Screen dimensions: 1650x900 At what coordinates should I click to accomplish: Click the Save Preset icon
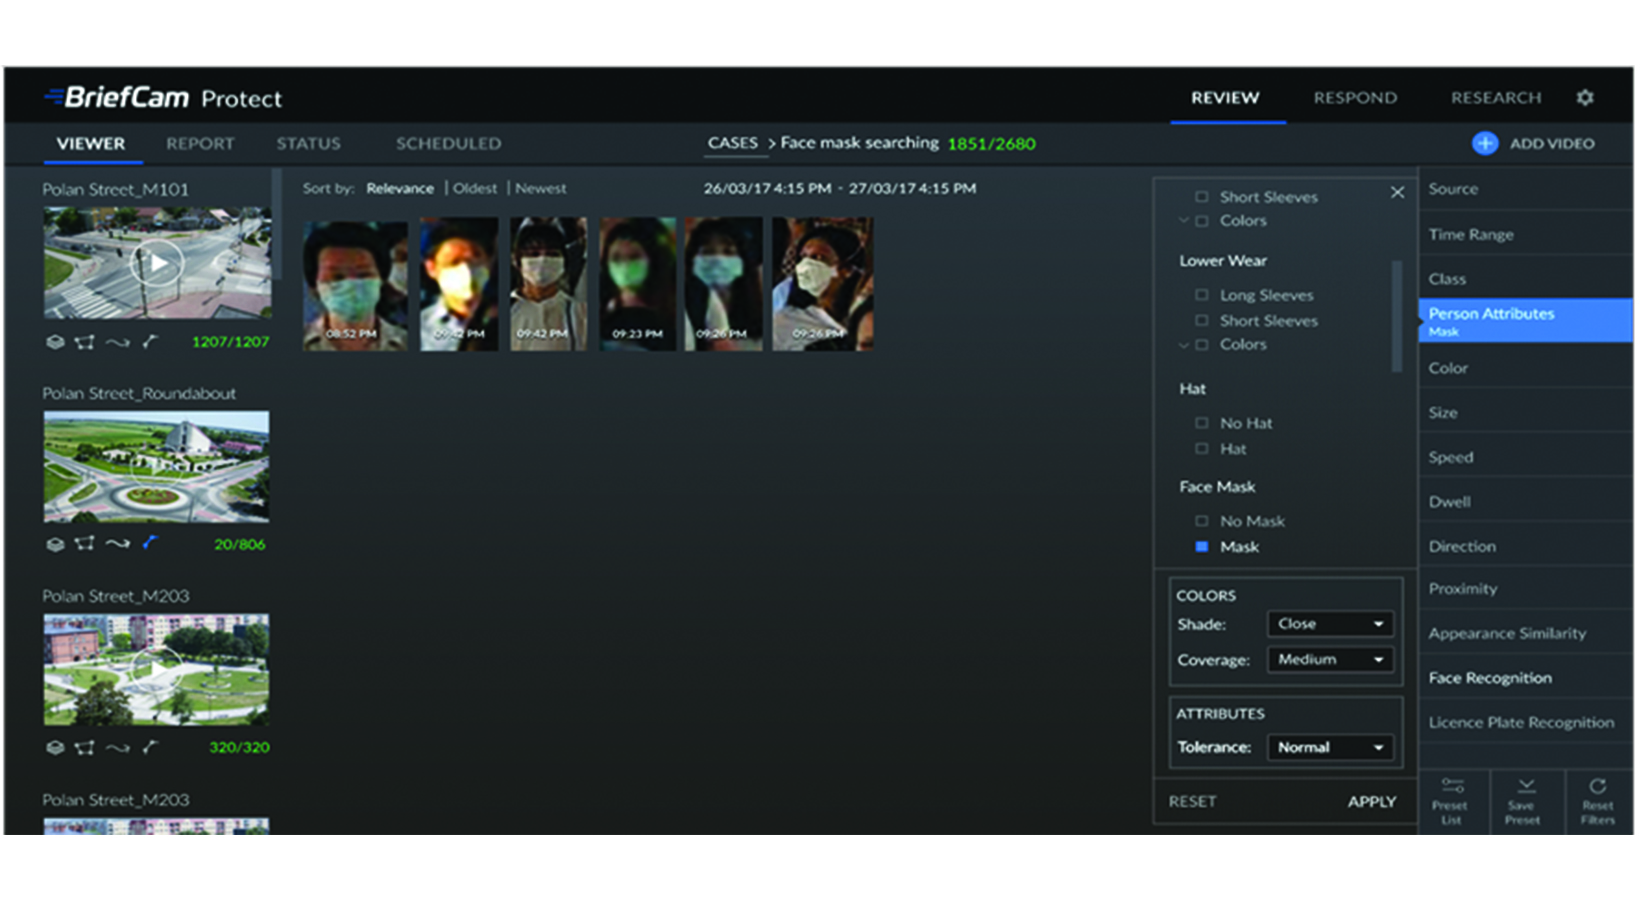click(1525, 787)
